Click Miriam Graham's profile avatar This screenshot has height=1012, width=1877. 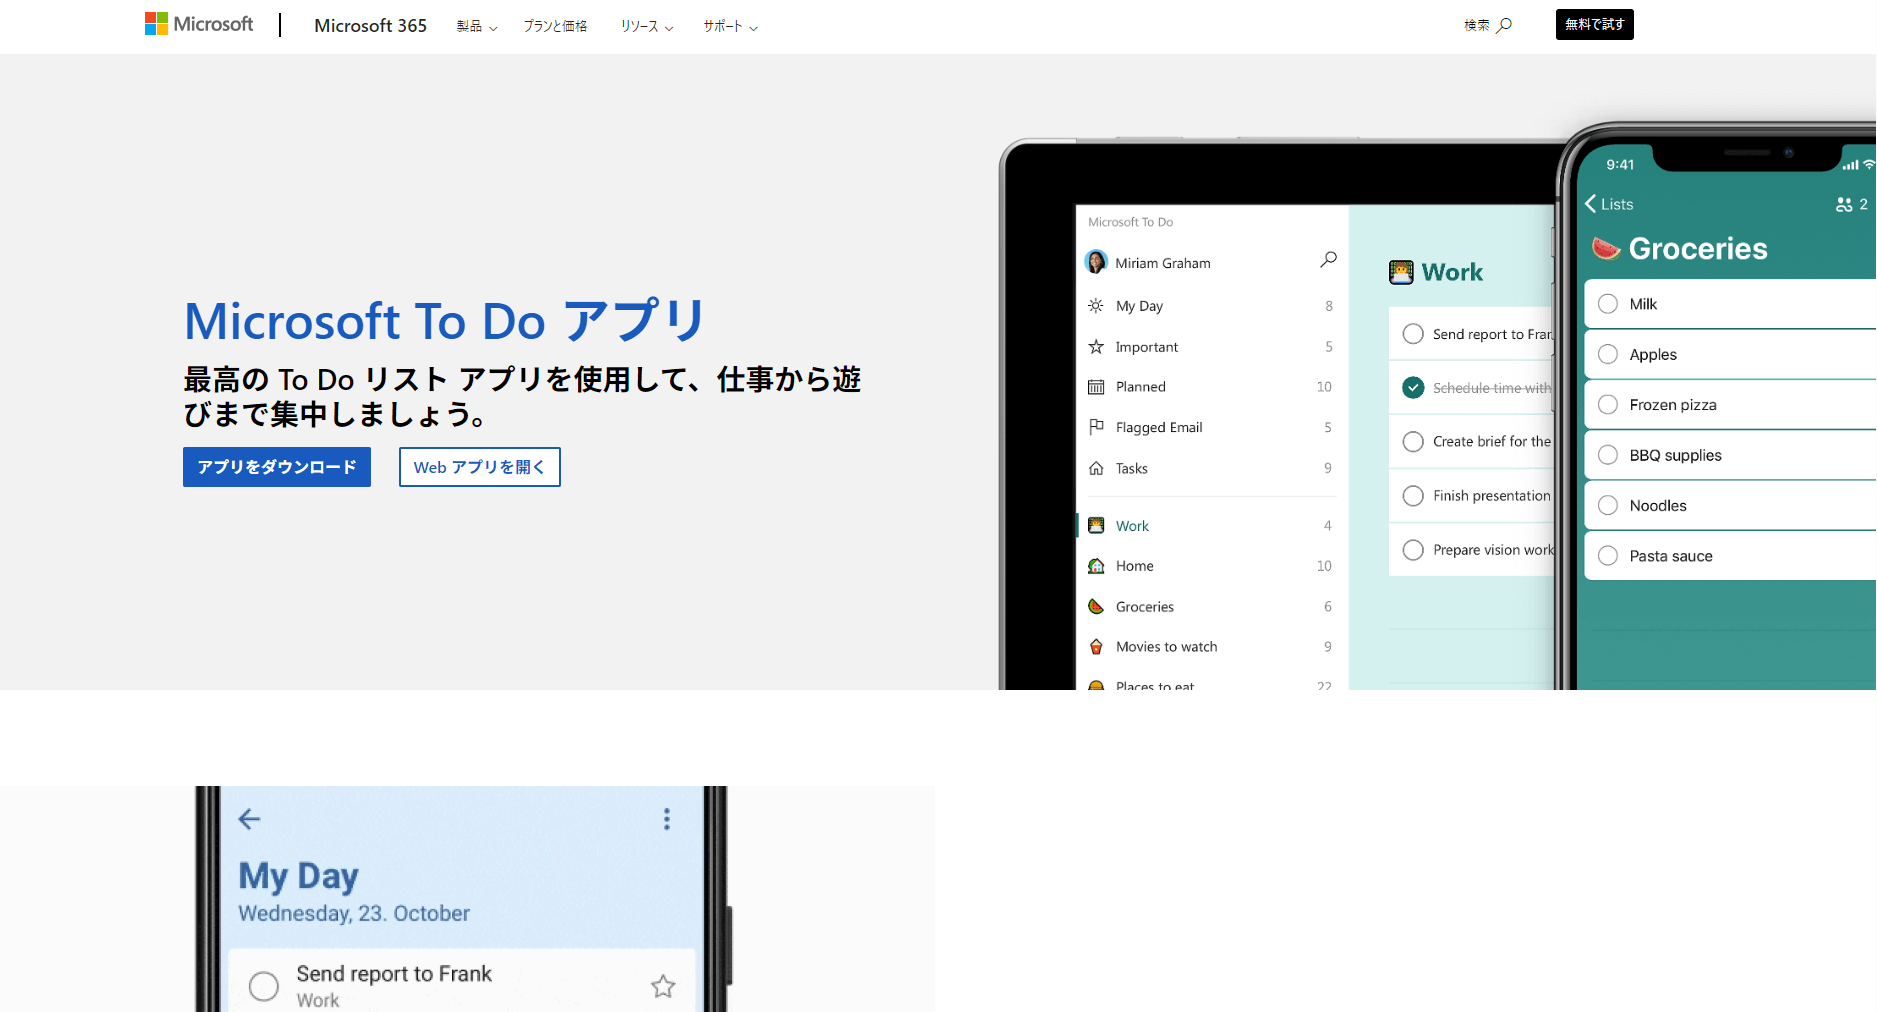click(x=1096, y=262)
